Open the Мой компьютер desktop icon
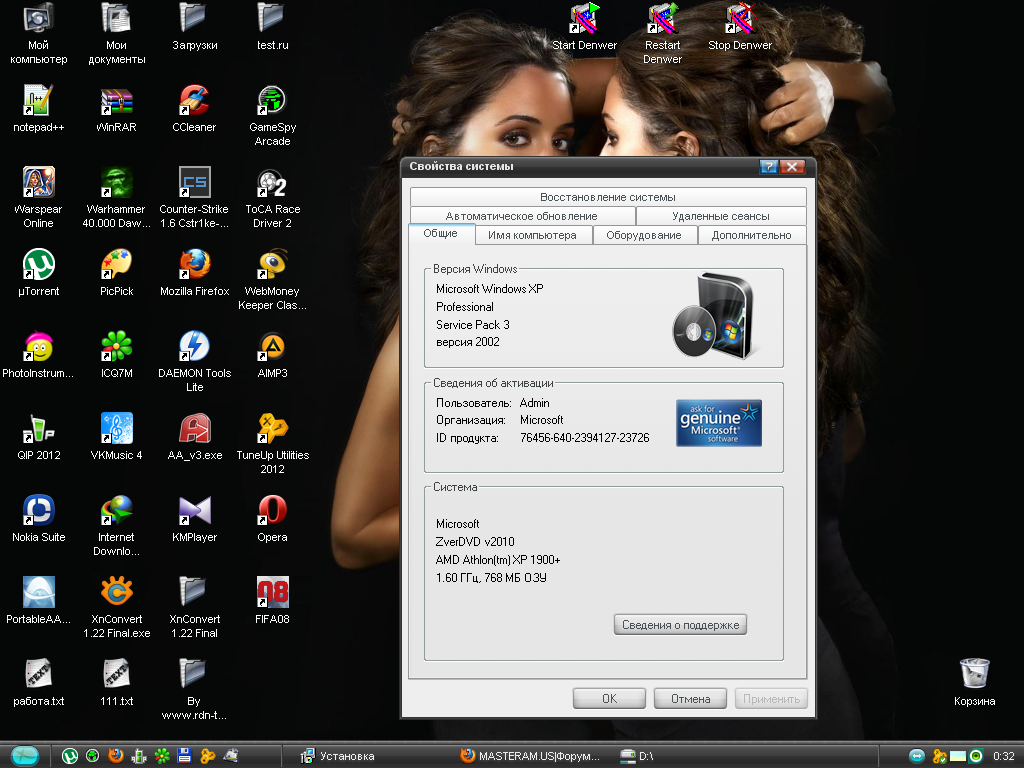This screenshot has height=768, width=1024. tap(39, 34)
